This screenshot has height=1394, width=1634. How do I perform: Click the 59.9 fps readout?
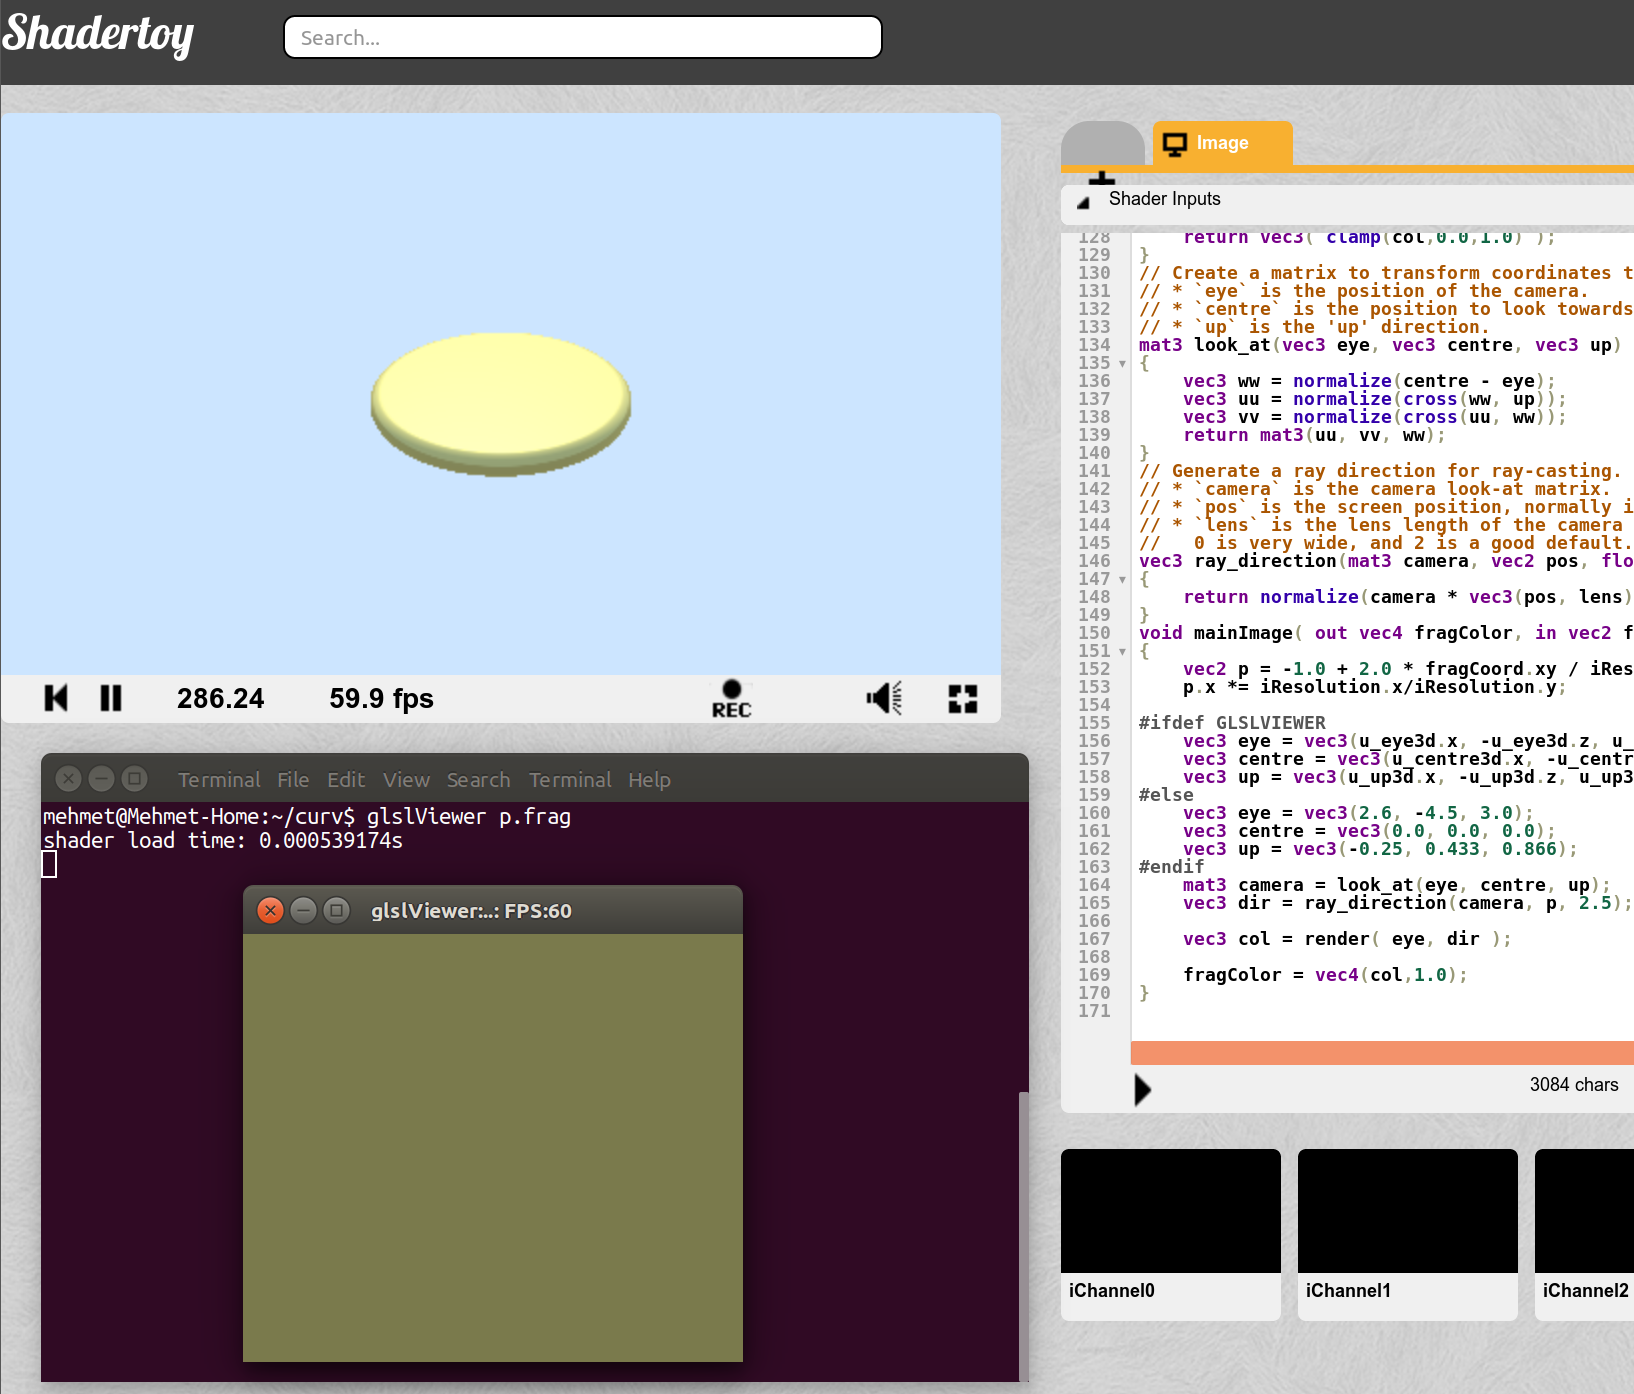click(x=381, y=698)
